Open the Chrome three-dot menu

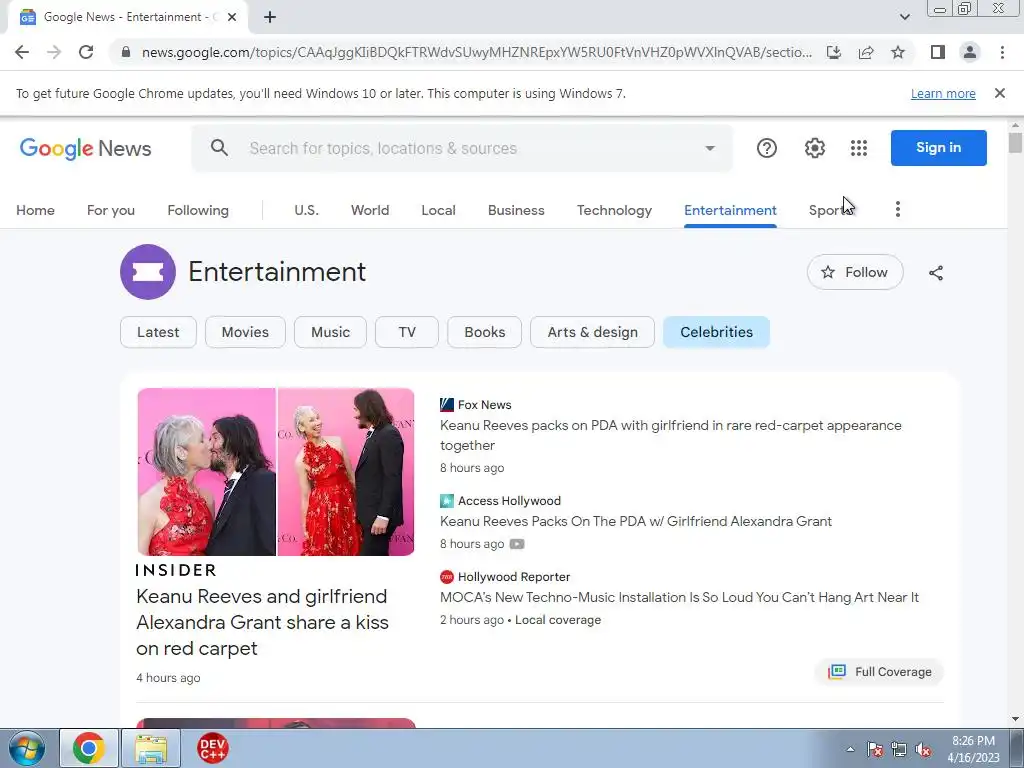(1002, 52)
